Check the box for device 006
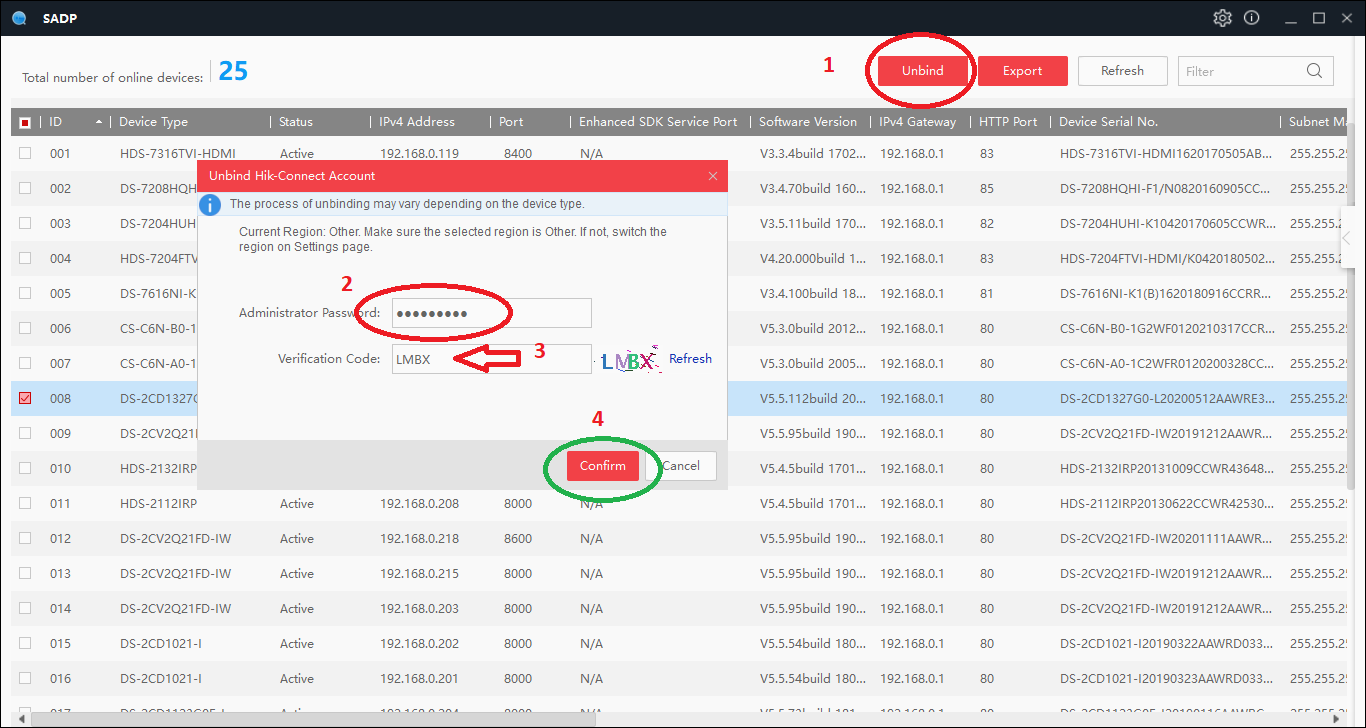This screenshot has height=728, width=1366. [x=25, y=328]
